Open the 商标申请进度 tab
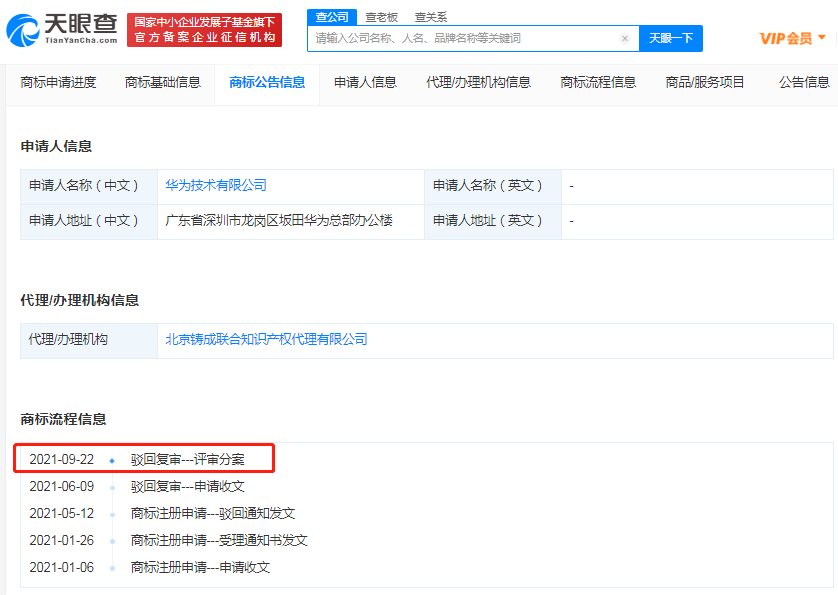Viewport: 838px width, 595px height. [x=59, y=82]
